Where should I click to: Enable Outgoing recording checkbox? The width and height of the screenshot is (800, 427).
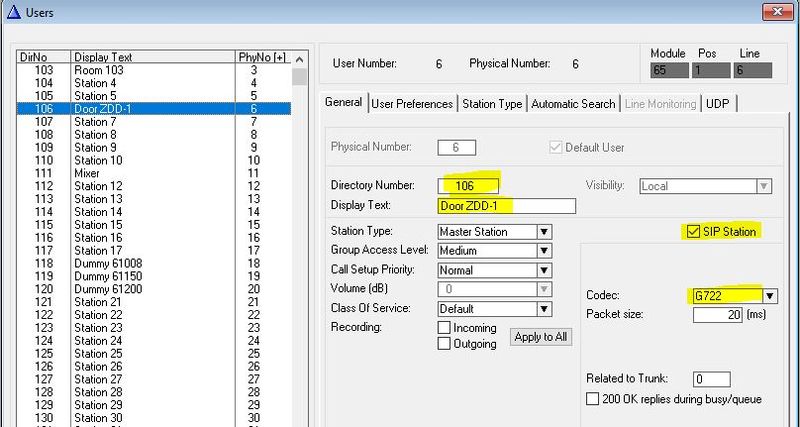pyautogui.click(x=444, y=343)
